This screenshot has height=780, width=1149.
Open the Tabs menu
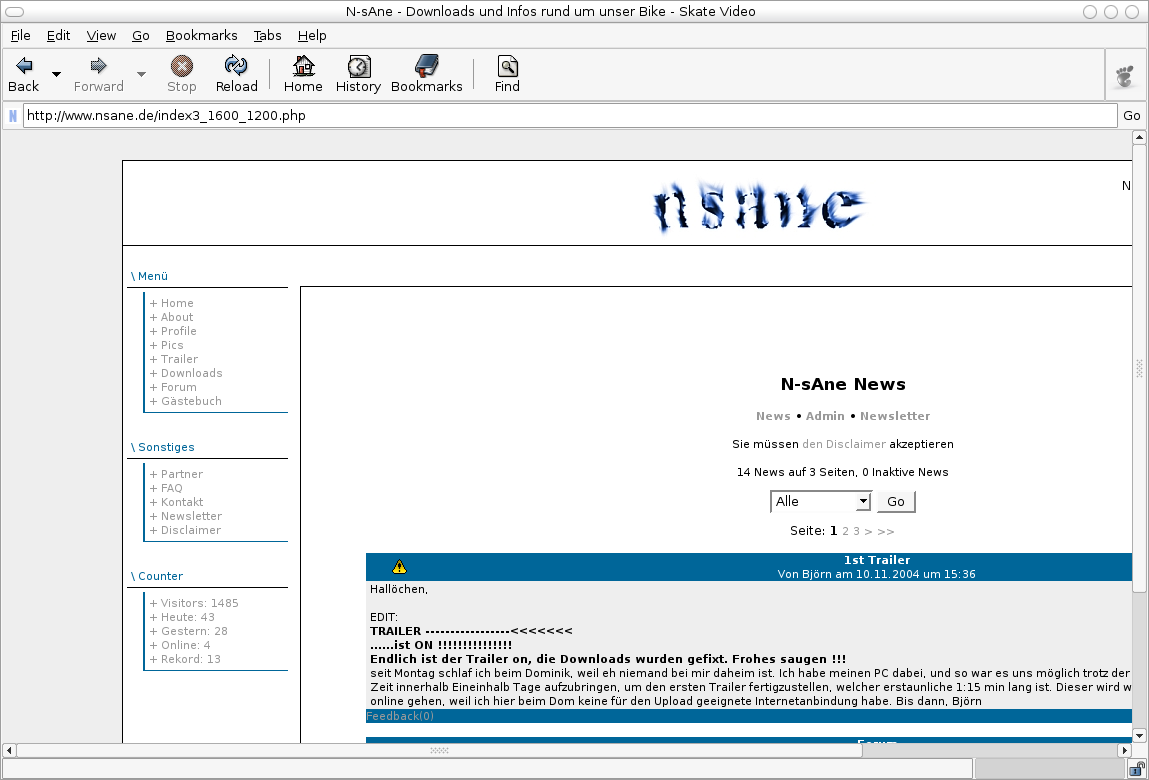pos(267,35)
